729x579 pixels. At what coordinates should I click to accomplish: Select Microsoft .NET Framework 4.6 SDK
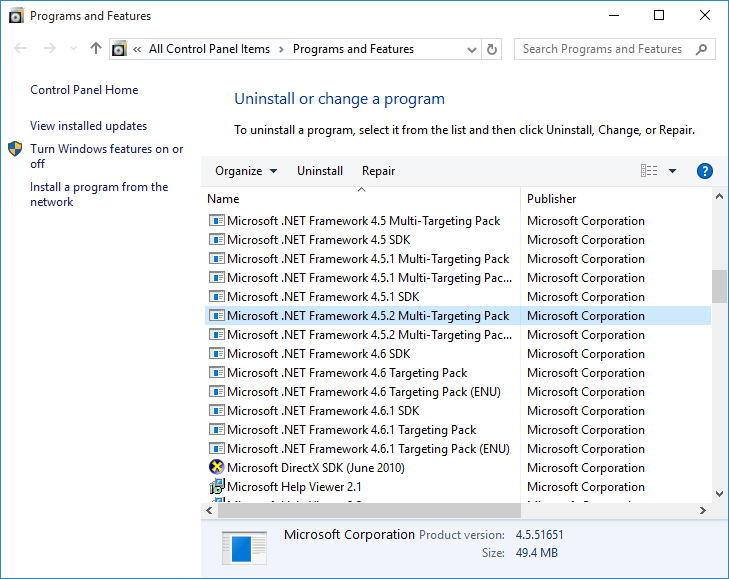(x=318, y=354)
